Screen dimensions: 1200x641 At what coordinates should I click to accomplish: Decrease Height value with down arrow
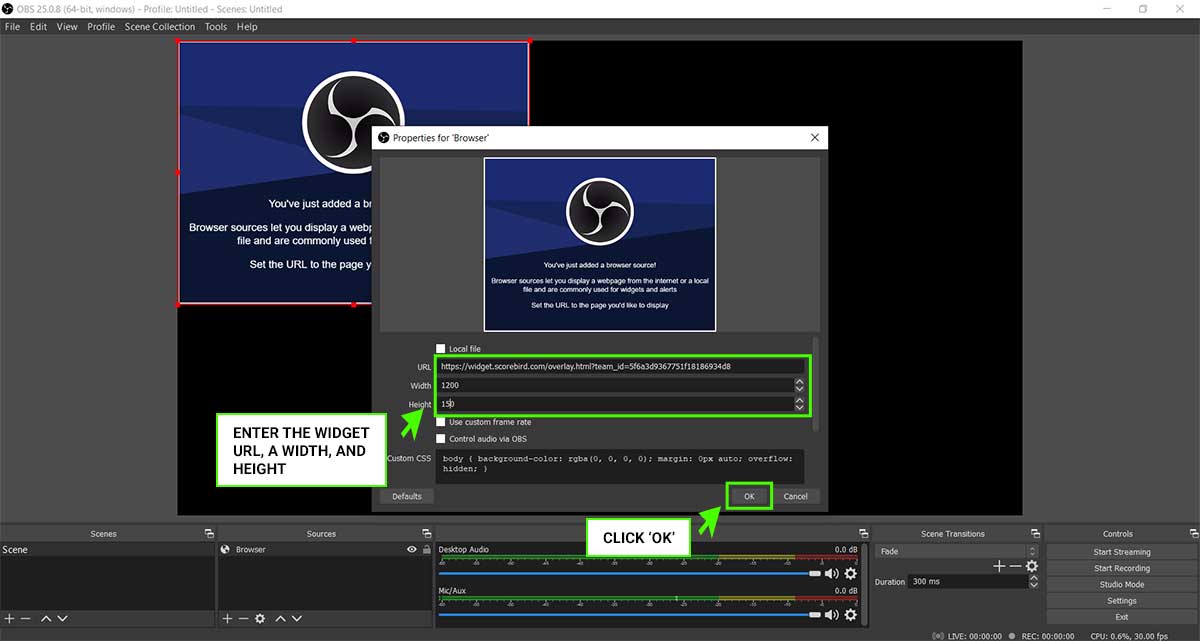point(799,408)
